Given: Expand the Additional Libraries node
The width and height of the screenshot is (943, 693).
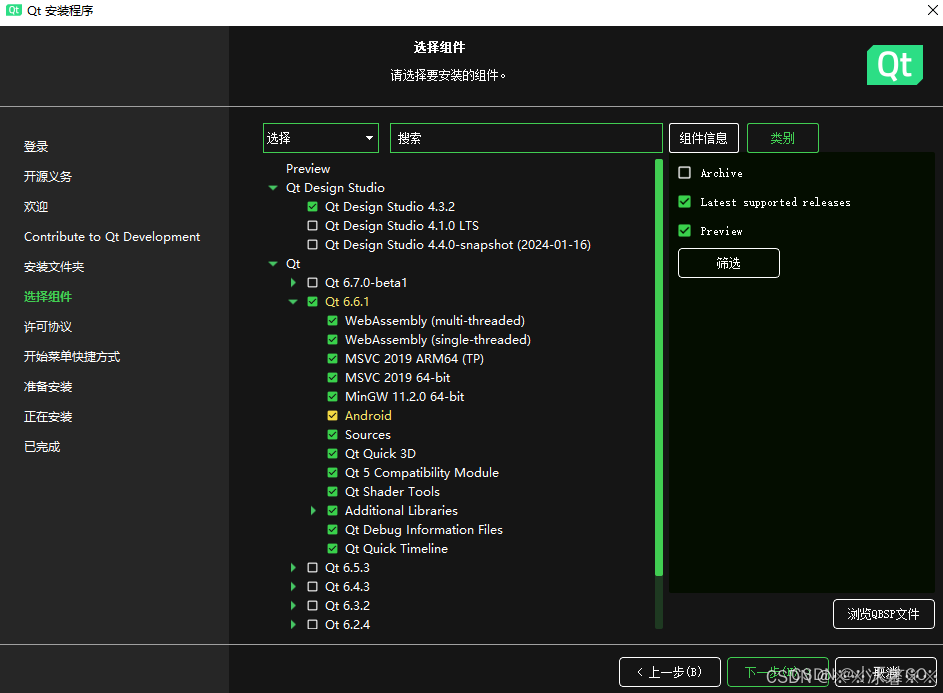Looking at the screenshot, I should pyautogui.click(x=313, y=511).
